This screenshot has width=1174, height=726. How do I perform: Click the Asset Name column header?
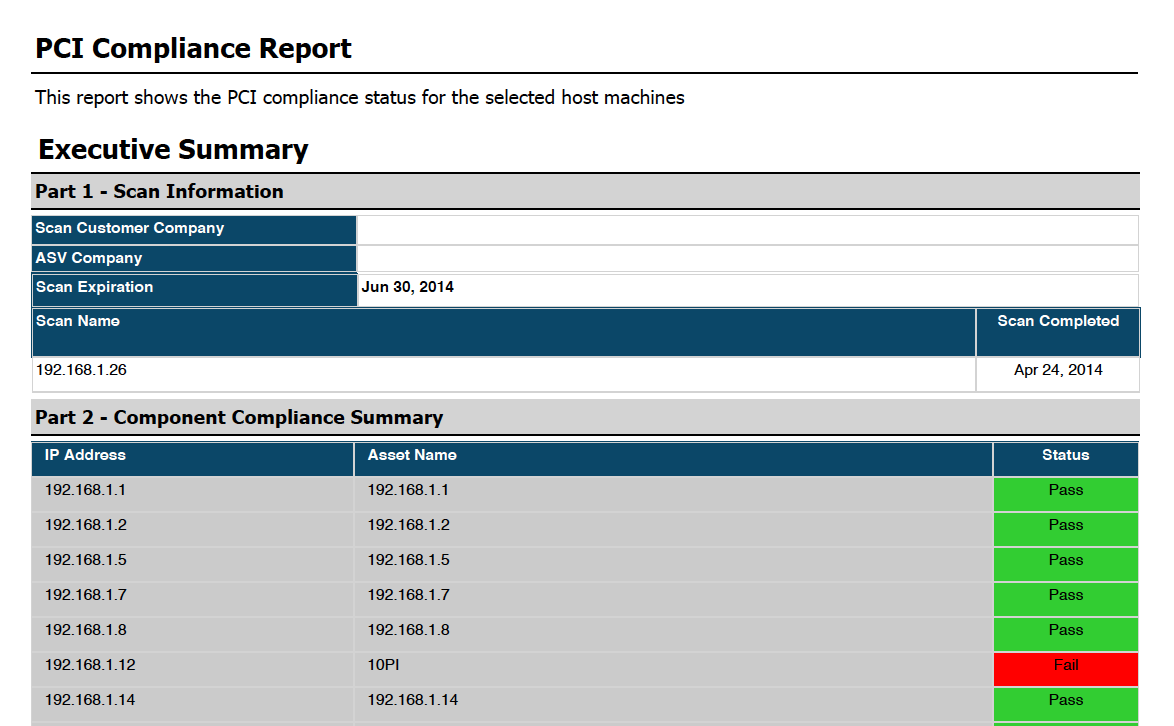[412, 455]
